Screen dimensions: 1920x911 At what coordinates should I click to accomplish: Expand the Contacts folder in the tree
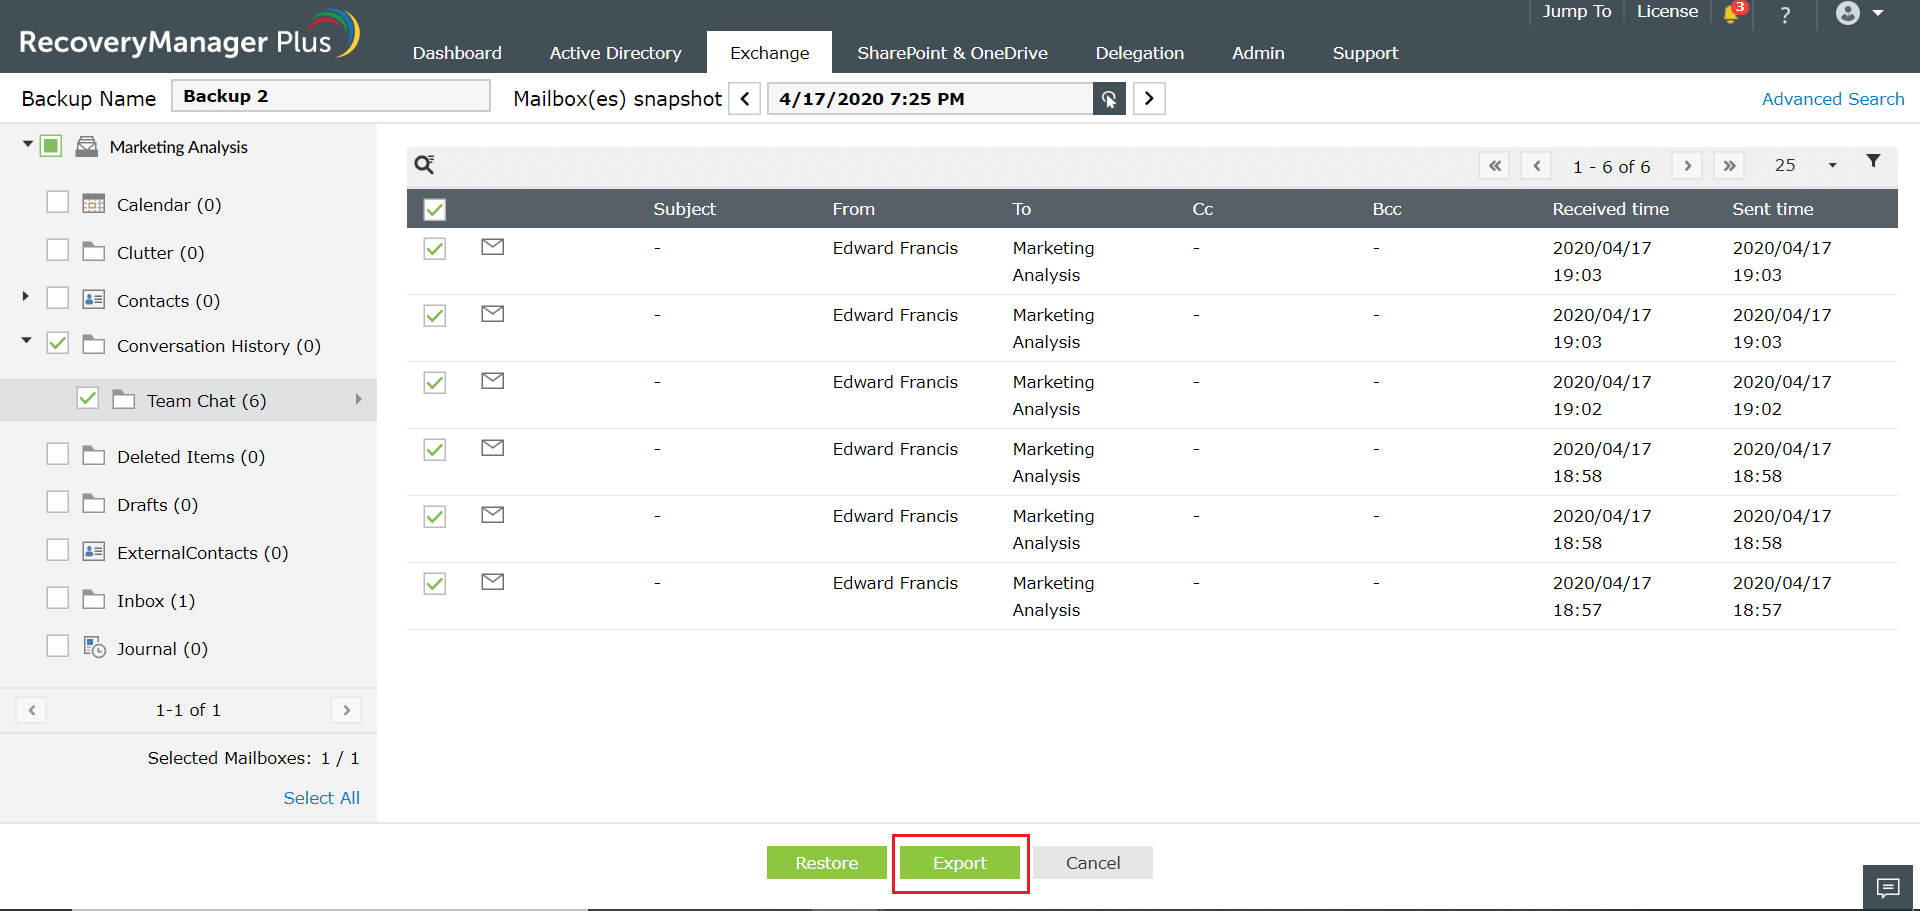24,296
